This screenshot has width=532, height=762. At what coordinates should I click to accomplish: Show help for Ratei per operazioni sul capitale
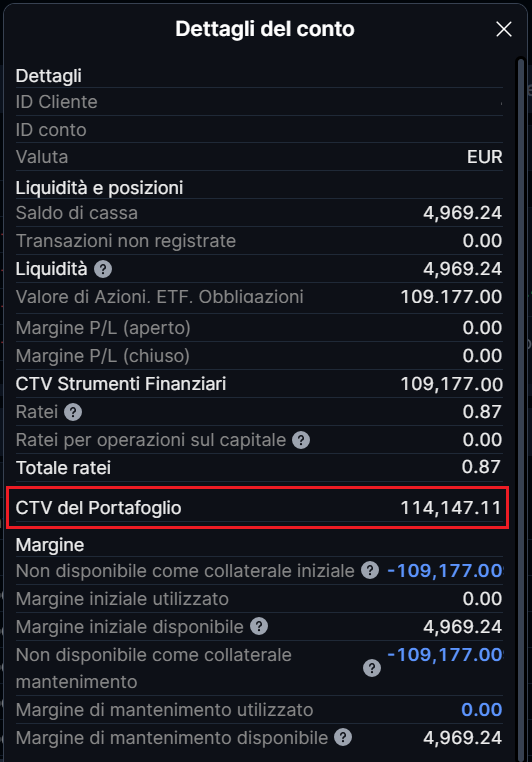pos(301,440)
